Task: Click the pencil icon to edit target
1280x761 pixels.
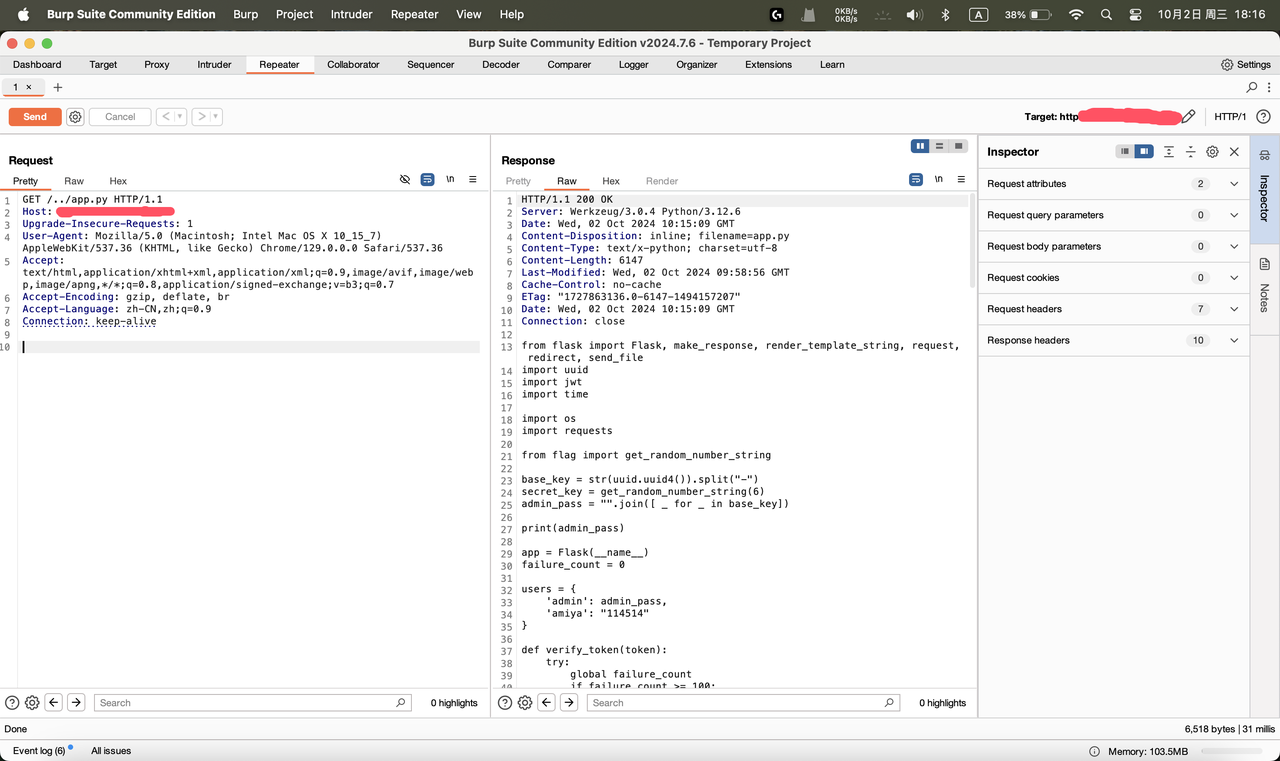Action: pyautogui.click(x=1188, y=117)
